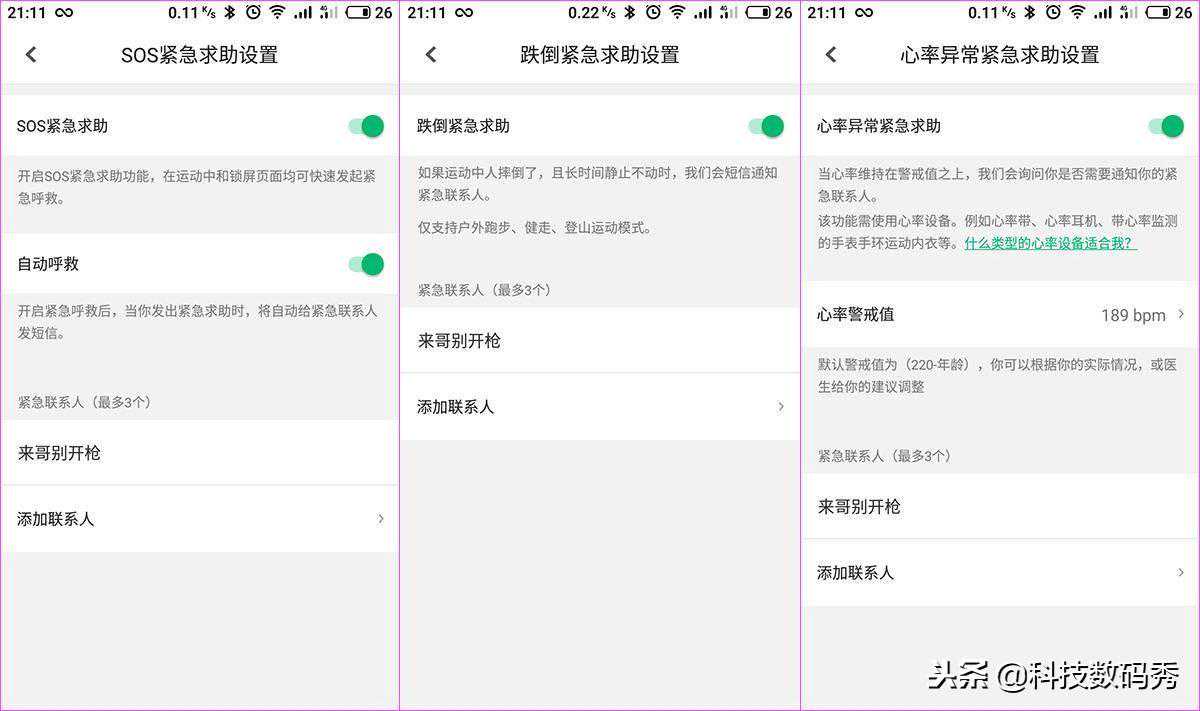The height and width of the screenshot is (711, 1200).
Task: Toggle the 心率异常紧急求助 switch
Action: pos(1166,126)
